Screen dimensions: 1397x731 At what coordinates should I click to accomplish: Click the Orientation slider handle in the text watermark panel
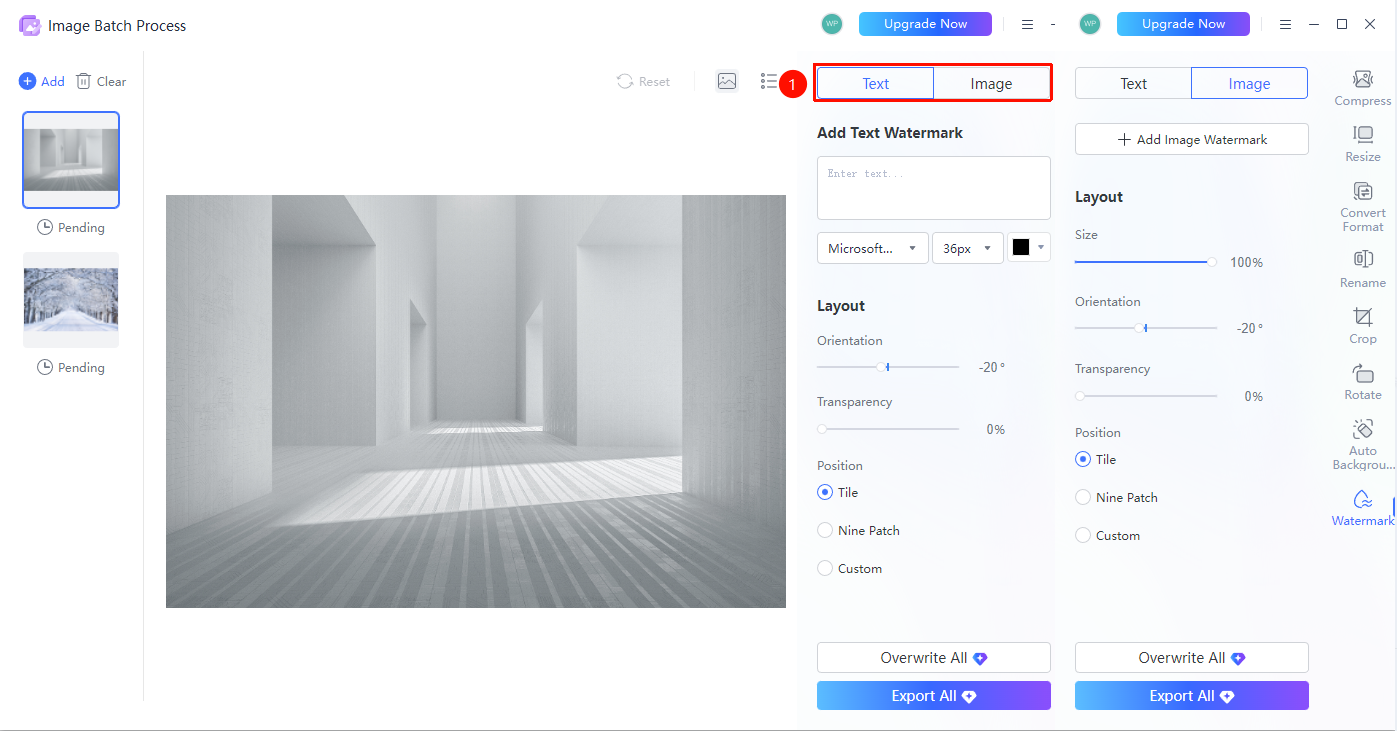[882, 367]
